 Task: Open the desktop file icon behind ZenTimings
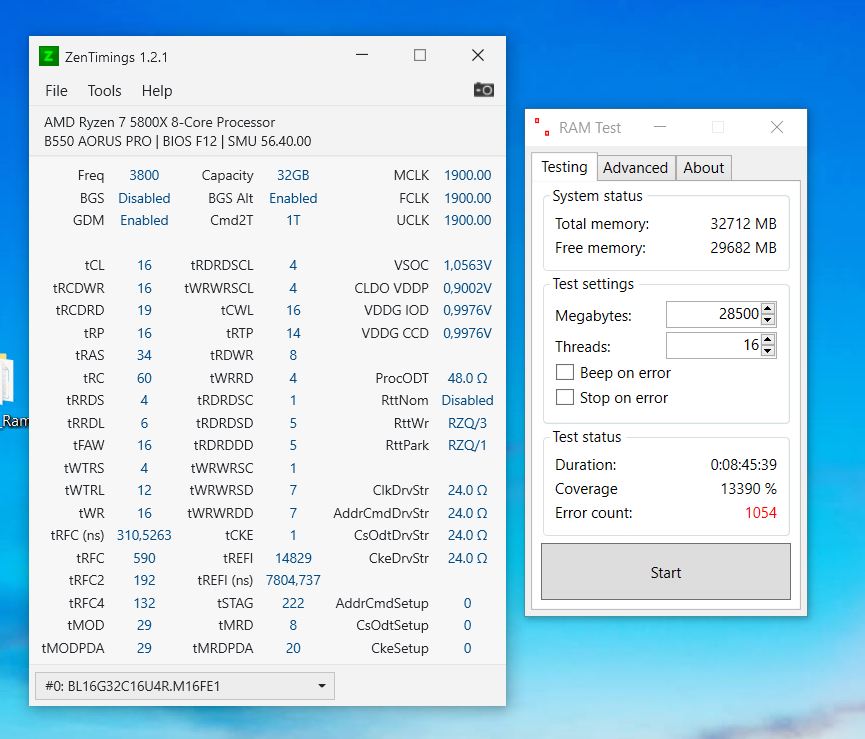7,379
